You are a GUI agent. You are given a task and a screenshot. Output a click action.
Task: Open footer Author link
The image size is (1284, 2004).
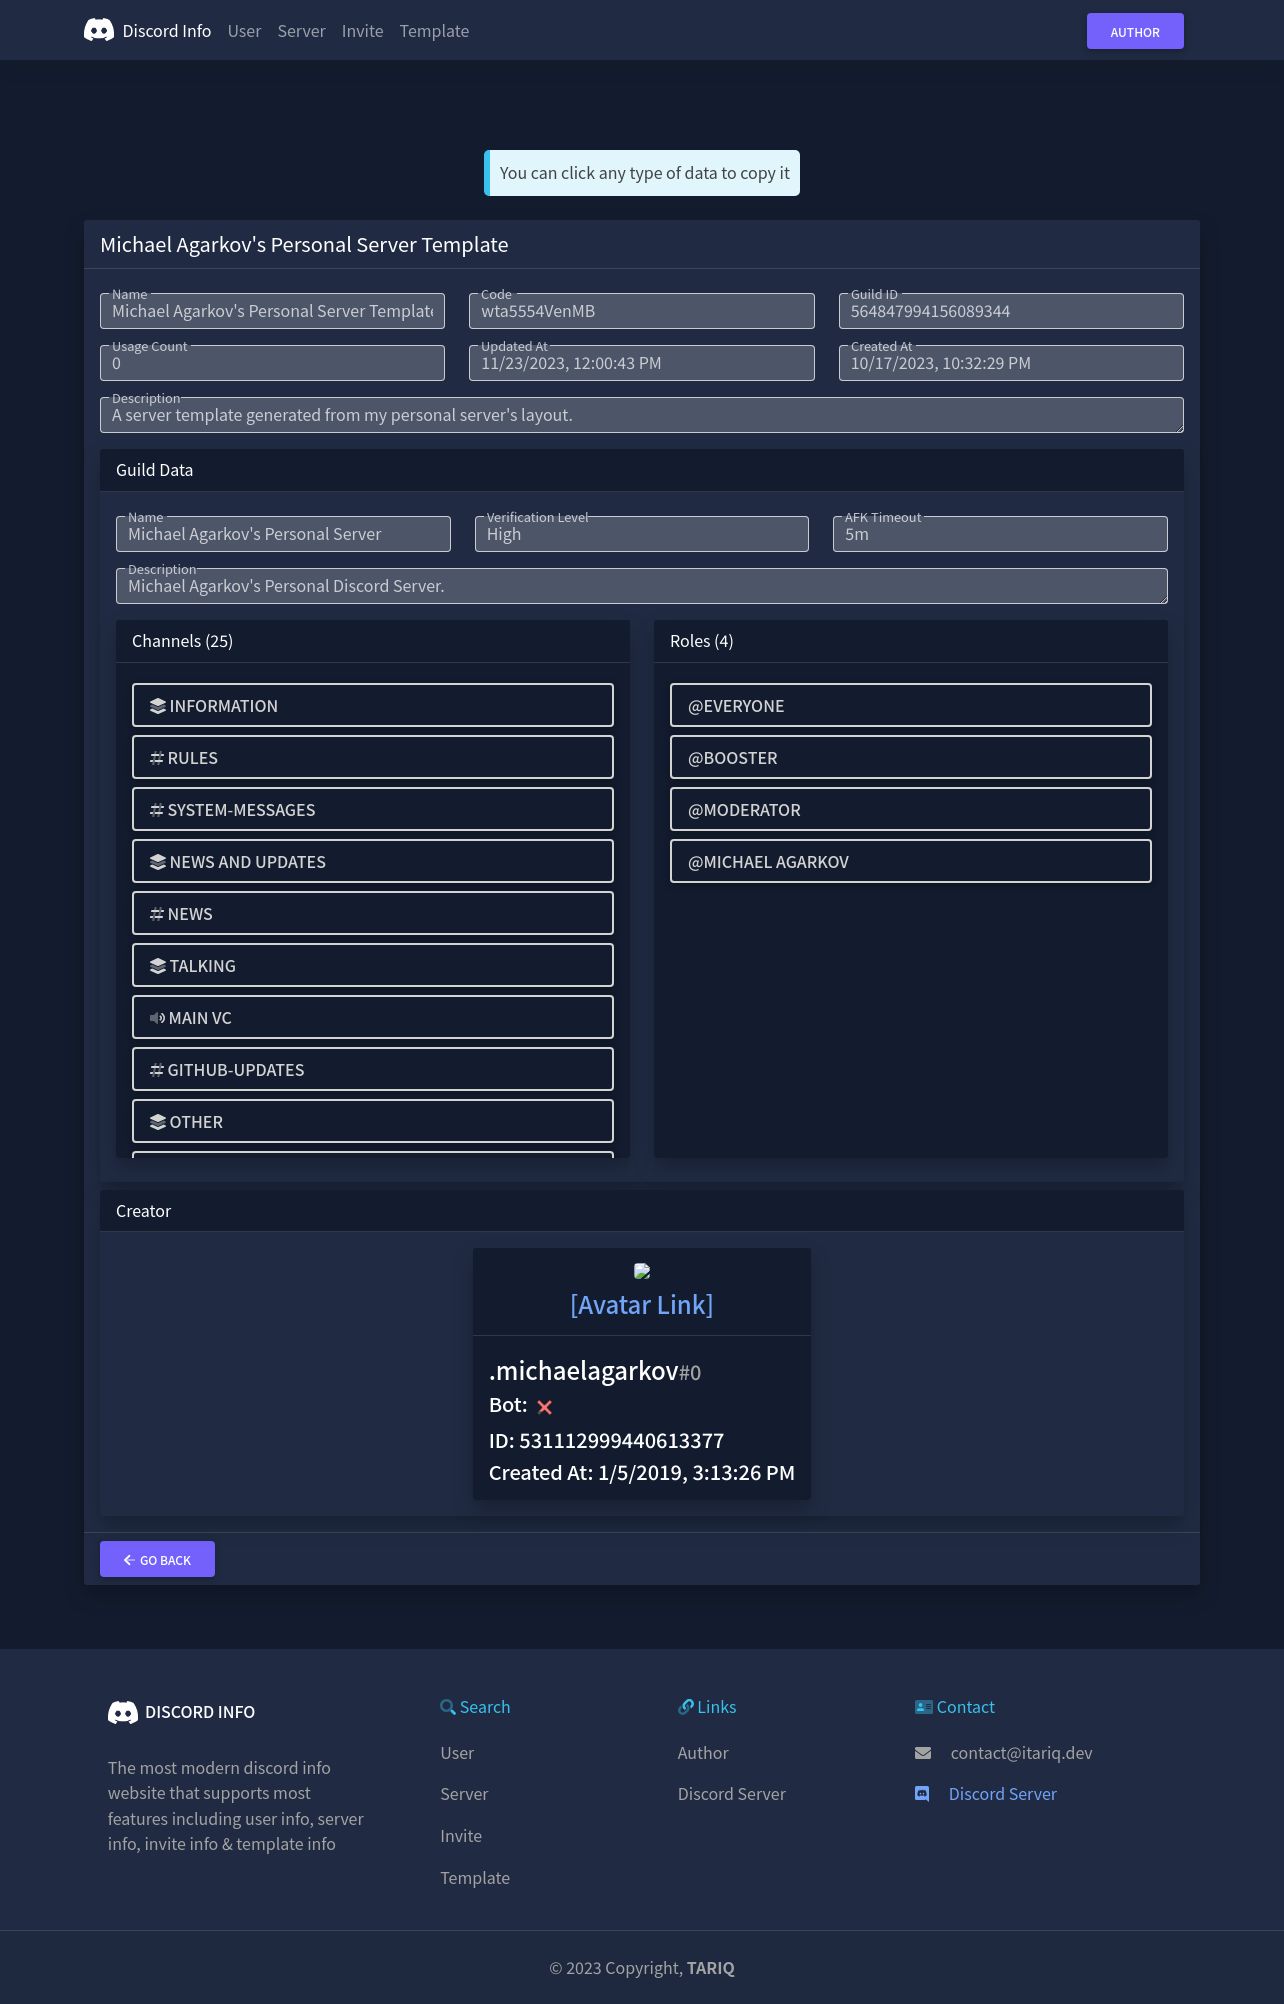pyautogui.click(x=703, y=1753)
